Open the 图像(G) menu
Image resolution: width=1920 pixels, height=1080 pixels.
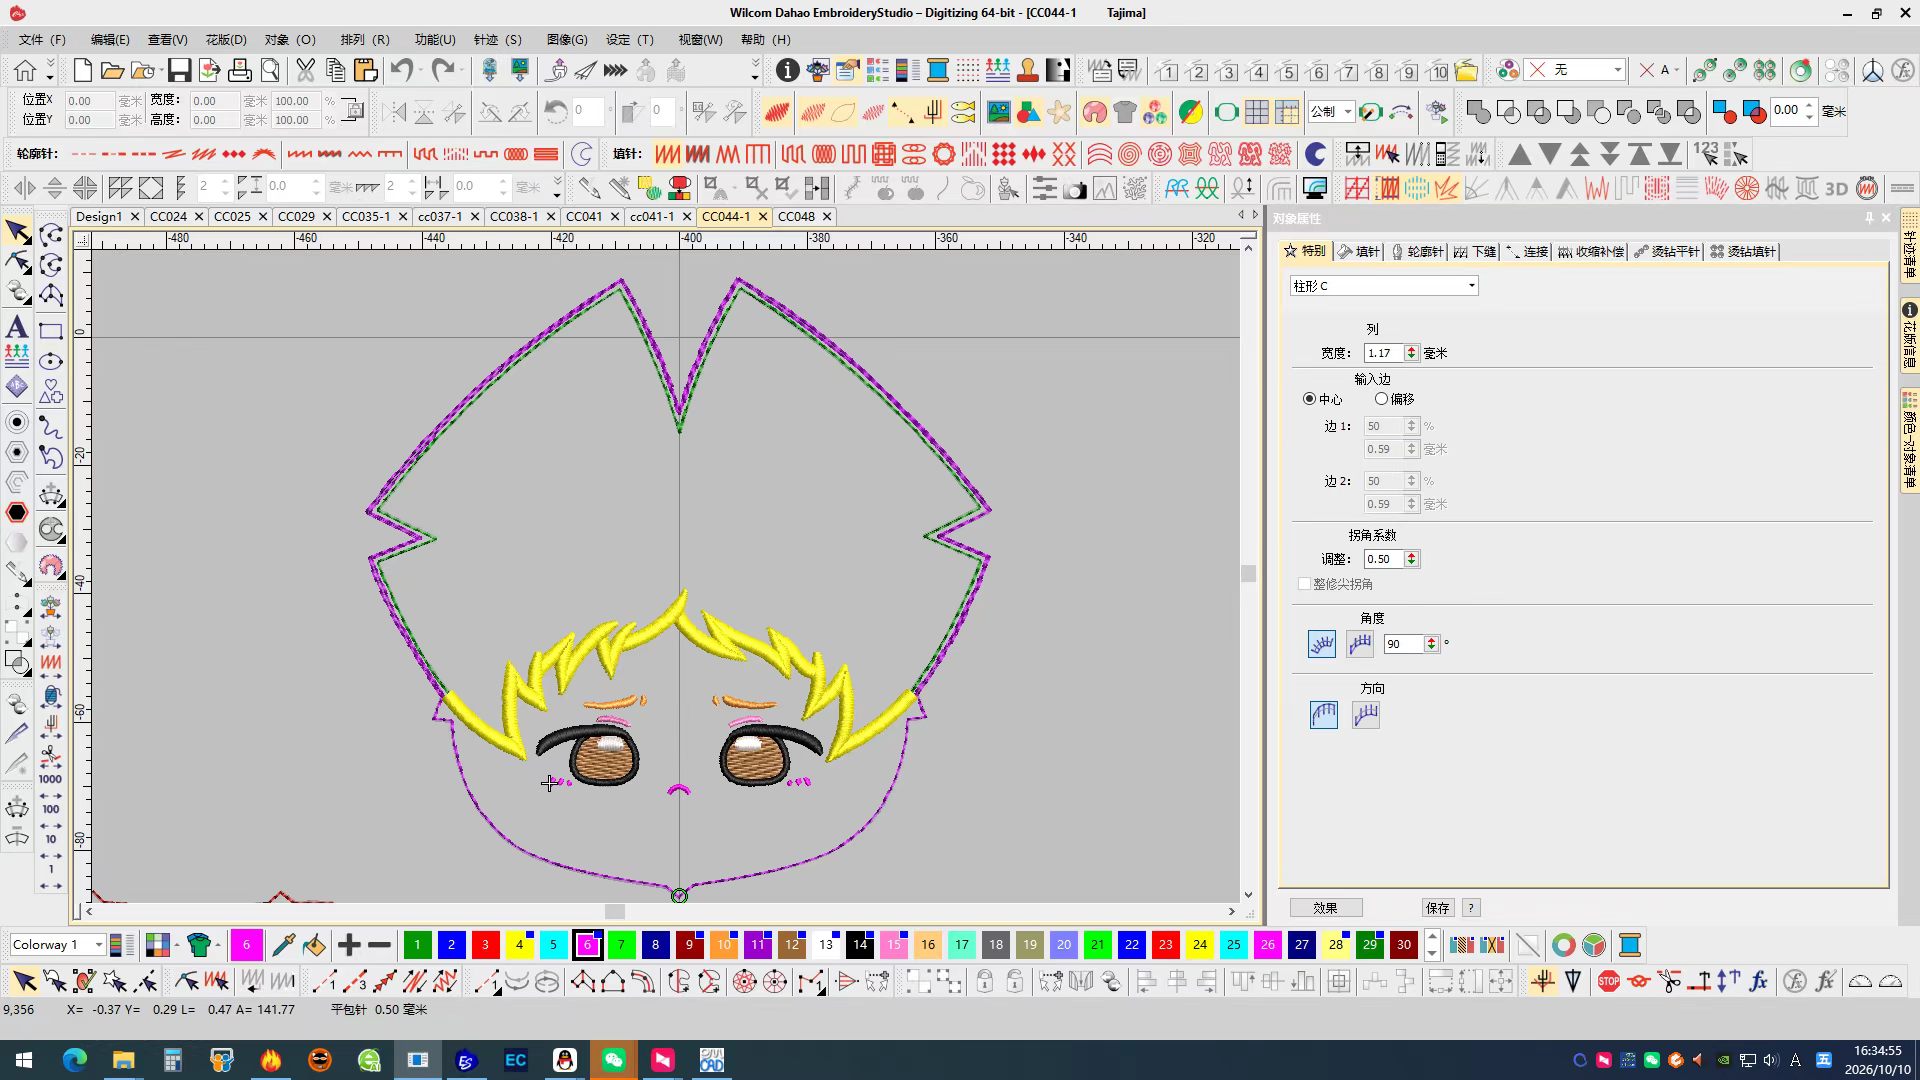pos(567,39)
